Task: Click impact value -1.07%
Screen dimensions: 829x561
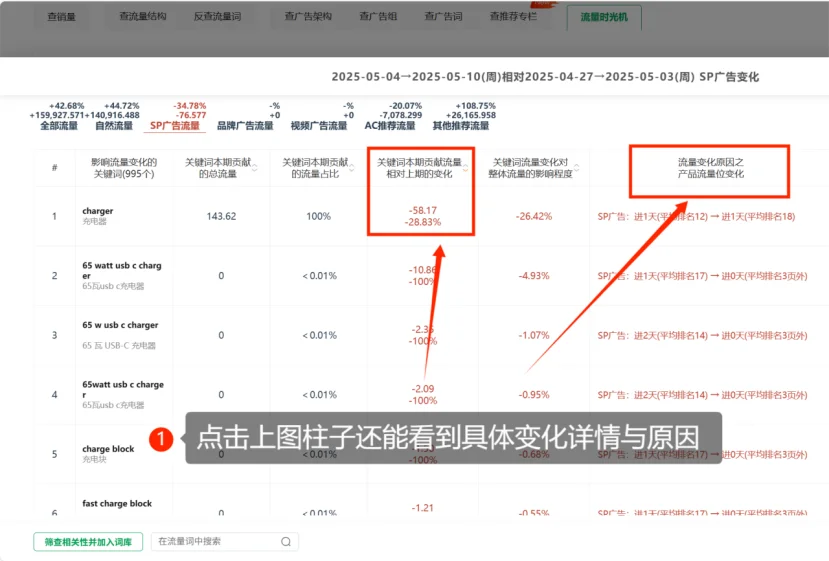Action: click(x=534, y=335)
